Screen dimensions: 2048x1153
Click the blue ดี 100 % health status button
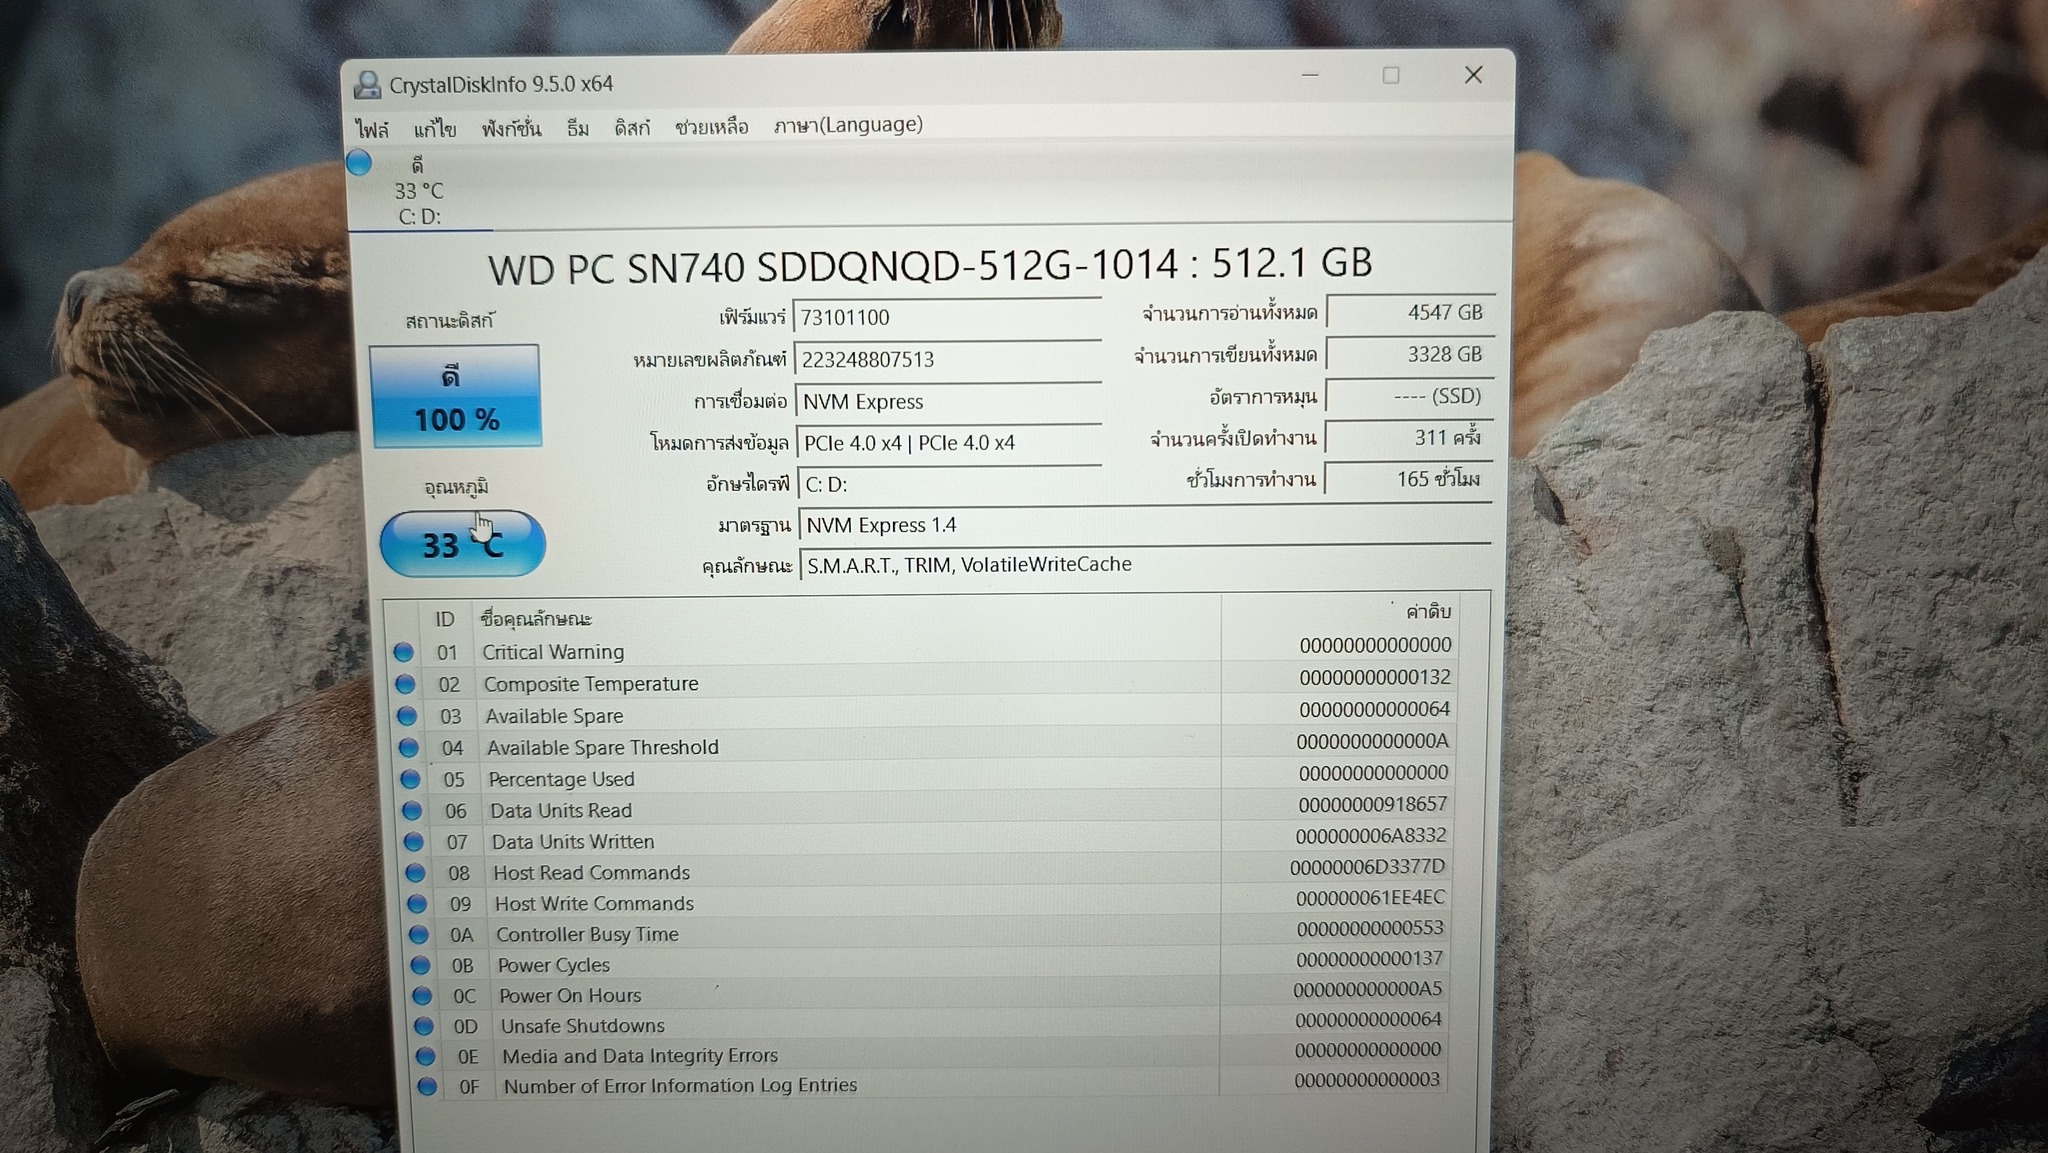(x=456, y=397)
